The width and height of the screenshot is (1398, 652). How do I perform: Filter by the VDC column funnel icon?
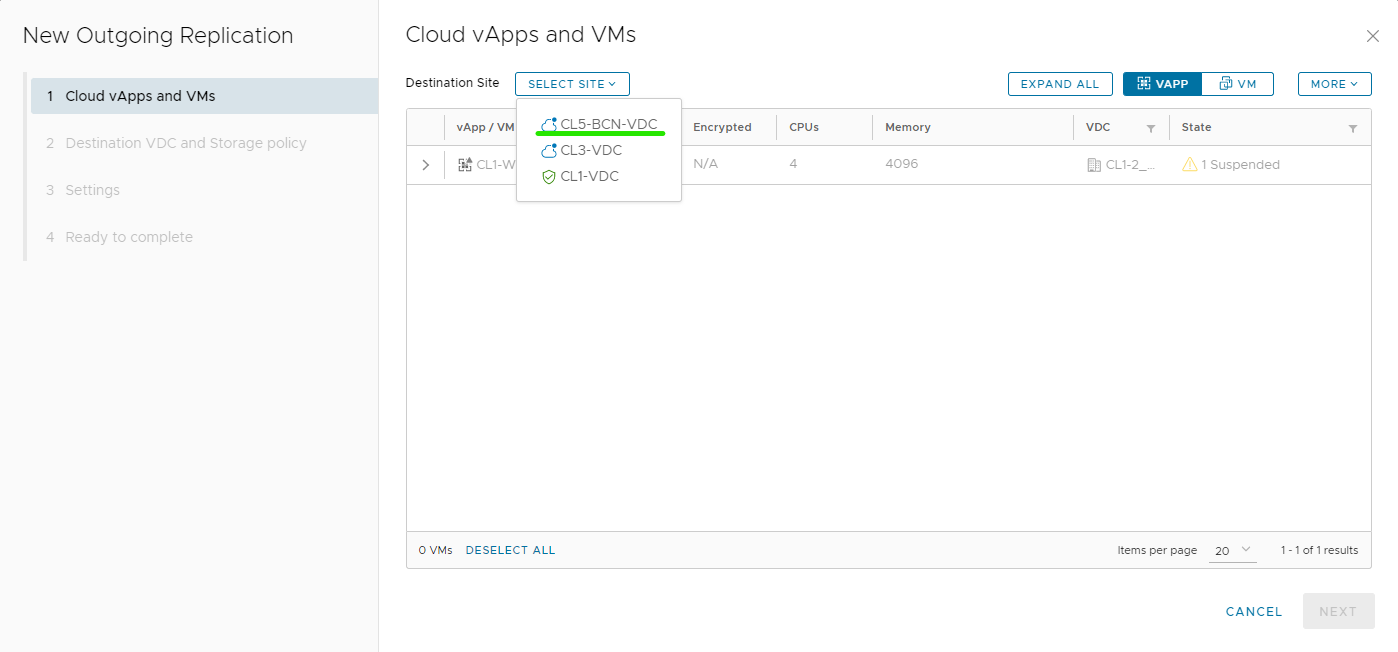1150,128
